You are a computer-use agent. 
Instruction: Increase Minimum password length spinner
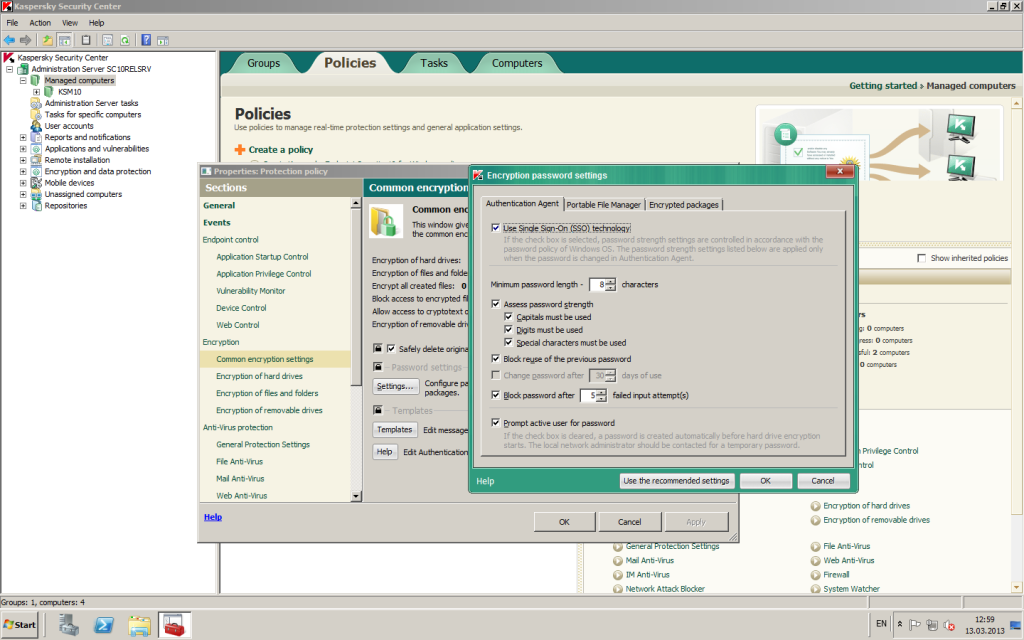tap(611, 281)
